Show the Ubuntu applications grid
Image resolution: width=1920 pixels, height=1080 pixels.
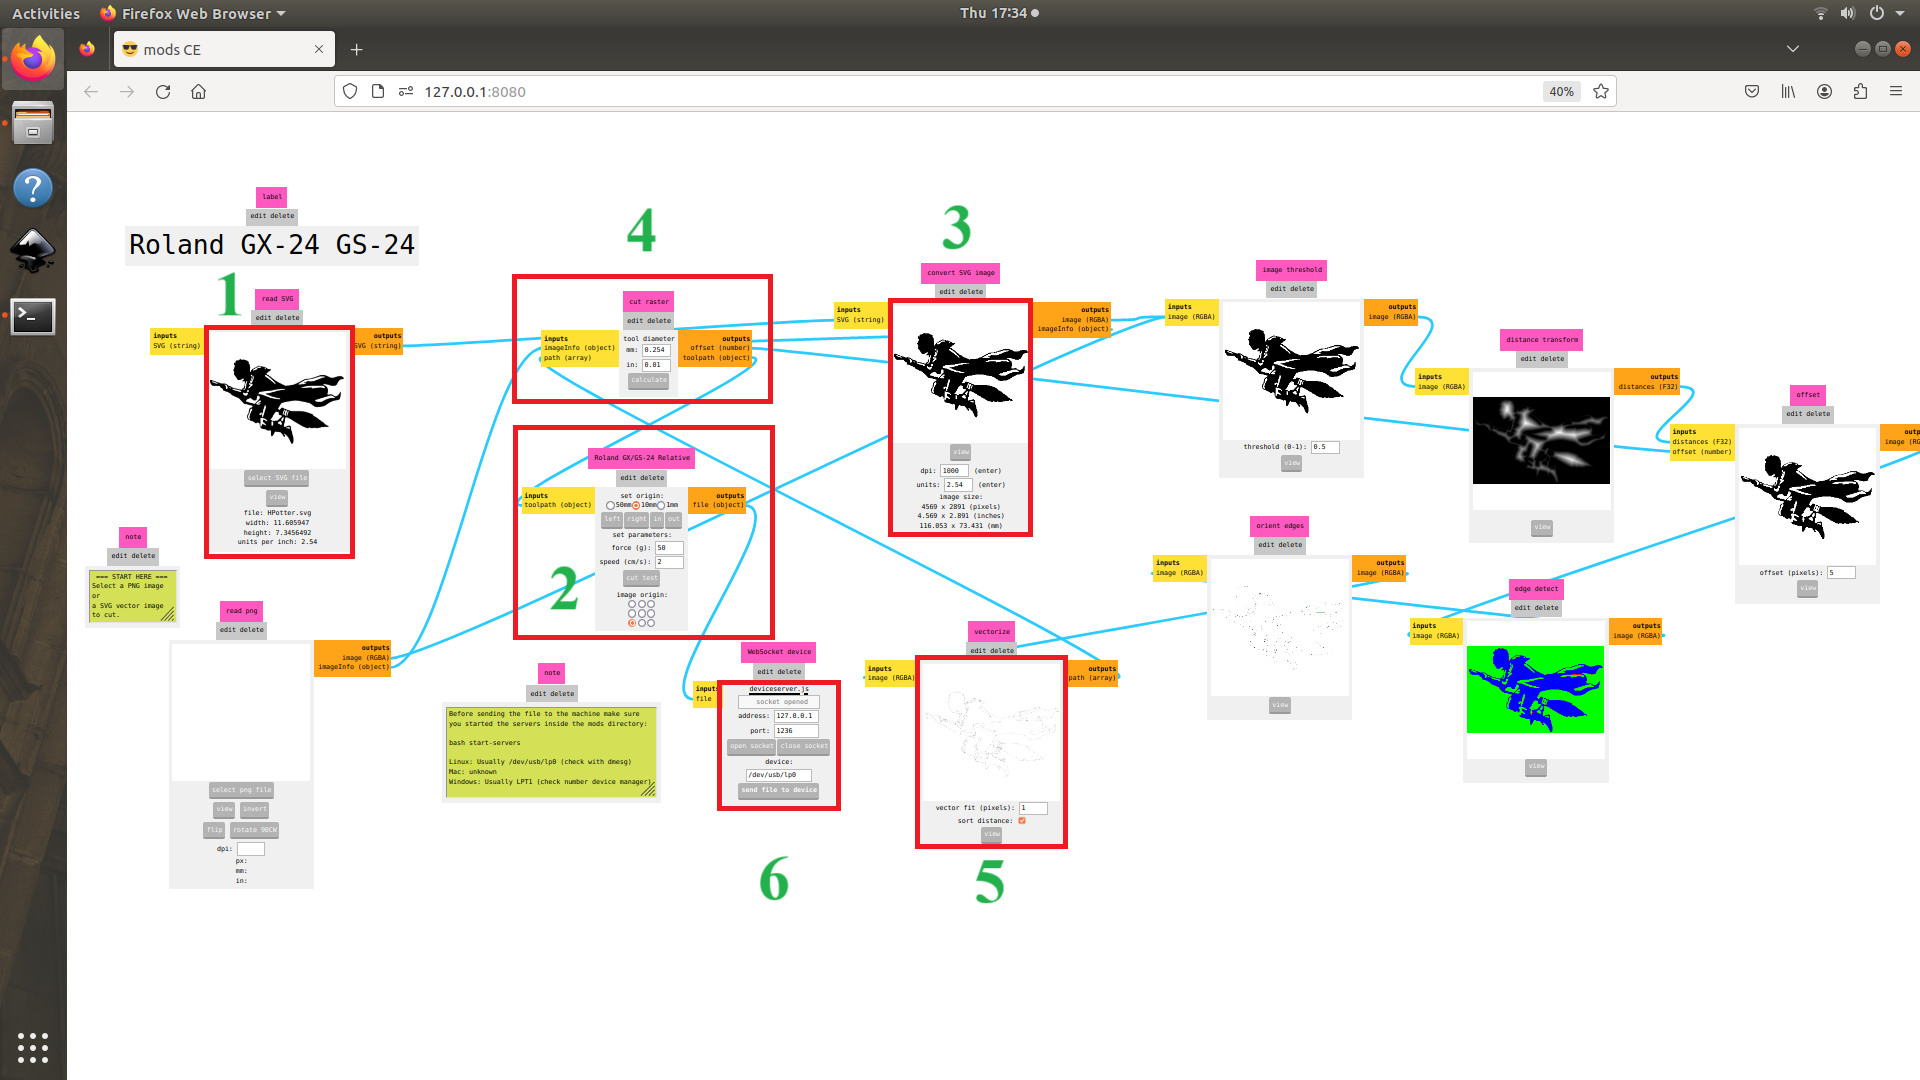click(x=32, y=1047)
